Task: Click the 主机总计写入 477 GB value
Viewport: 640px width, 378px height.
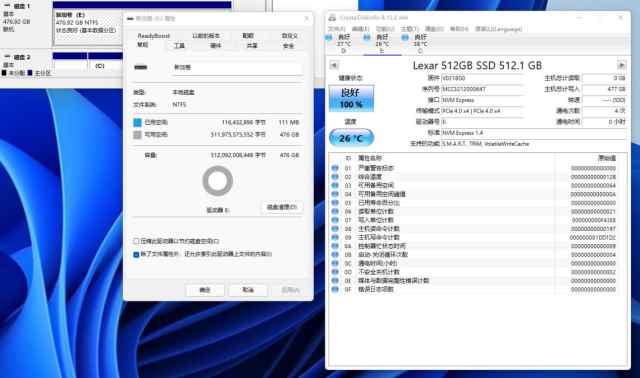Action: tap(604, 89)
